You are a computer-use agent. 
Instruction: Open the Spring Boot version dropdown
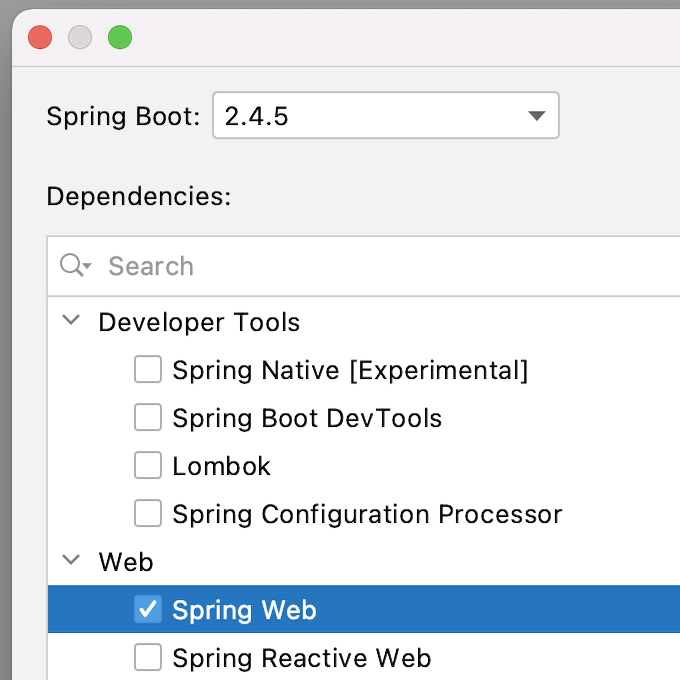click(x=385, y=116)
